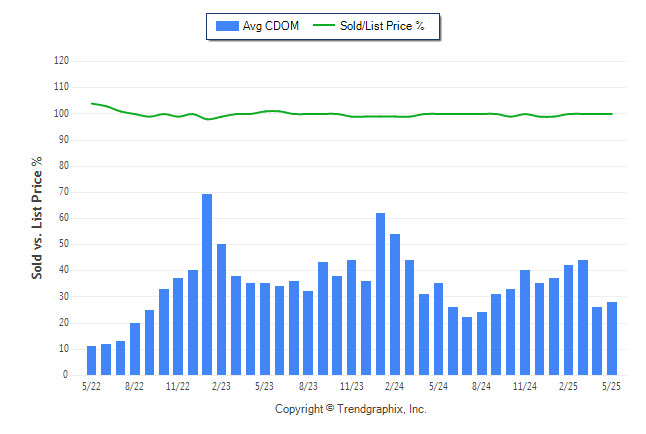This screenshot has width=646, height=434.
Task: Click the bar above the 11/24 label
Action: coord(525,322)
